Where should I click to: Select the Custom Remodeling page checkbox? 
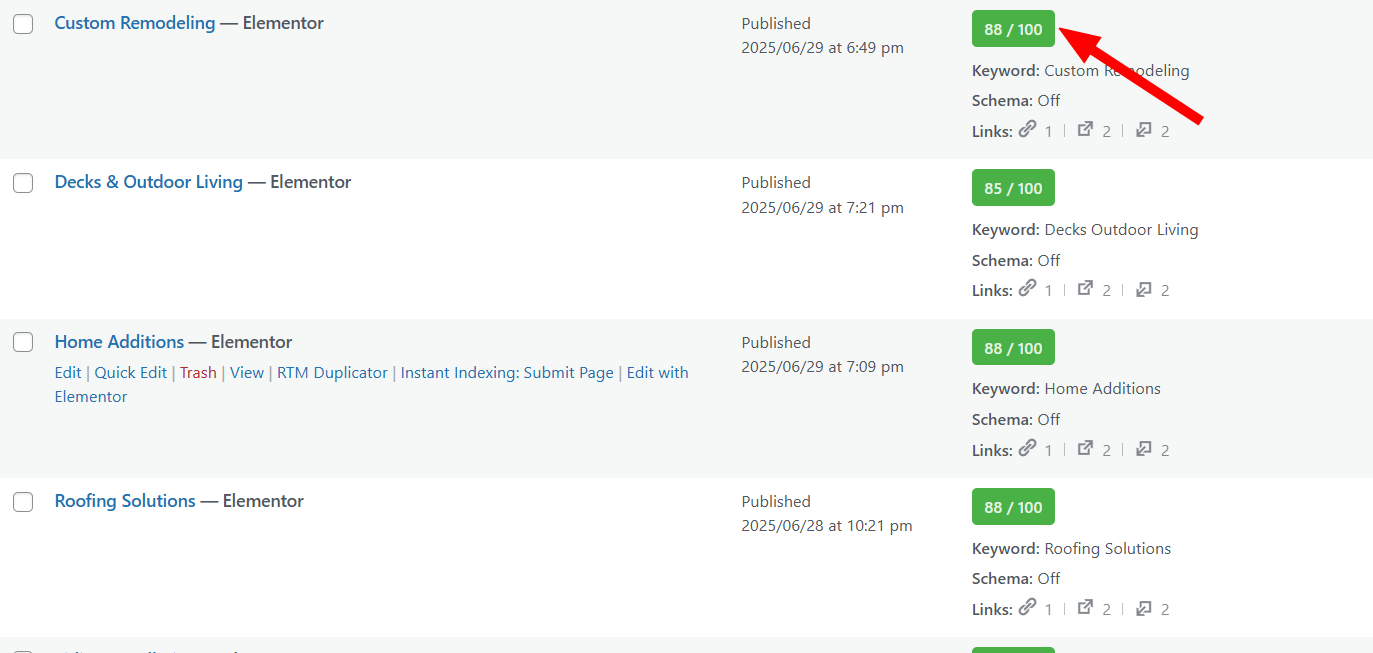pyautogui.click(x=23, y=24)
